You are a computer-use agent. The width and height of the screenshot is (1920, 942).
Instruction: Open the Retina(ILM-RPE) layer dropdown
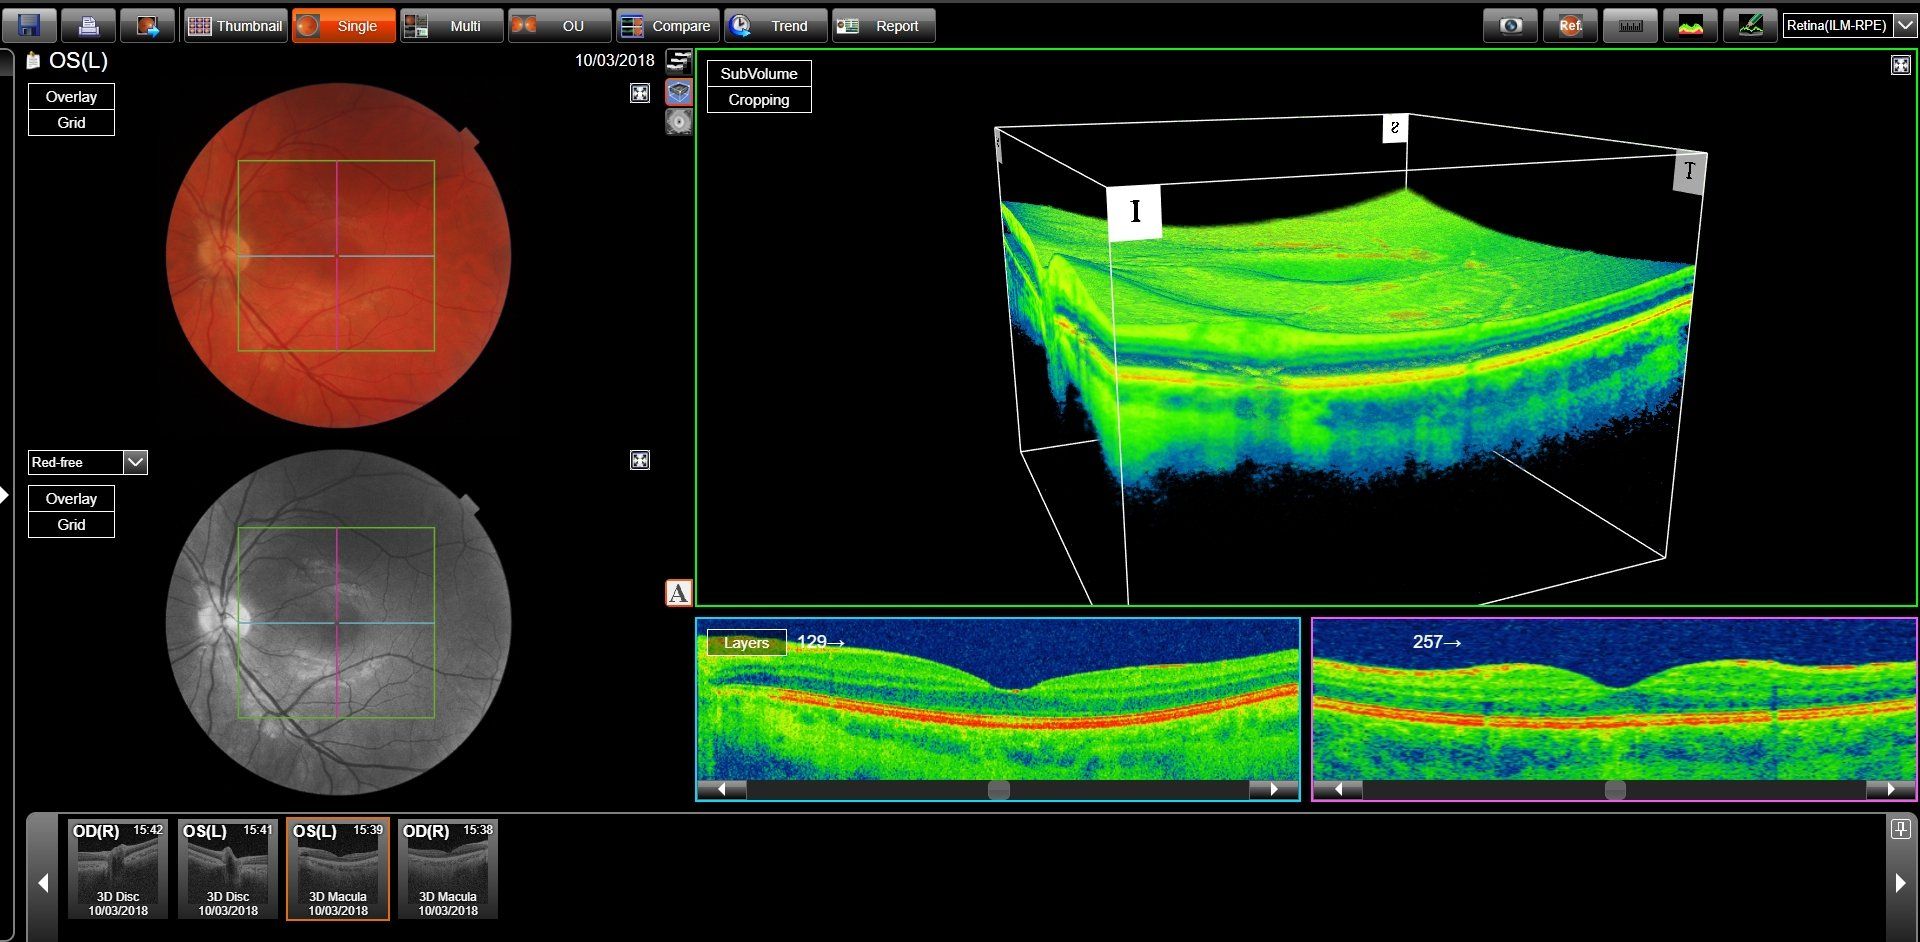(1905, 25)
